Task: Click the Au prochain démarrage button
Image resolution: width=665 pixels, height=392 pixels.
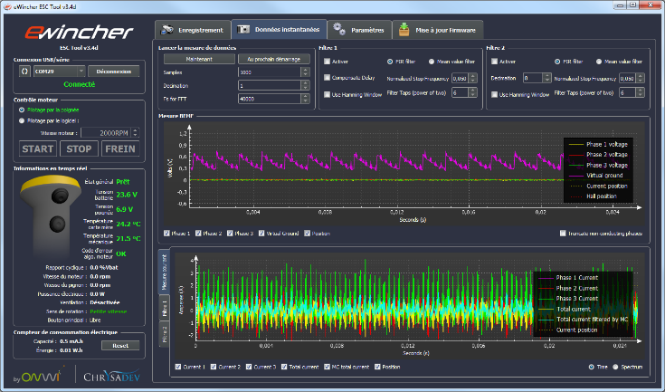Action: (274, 59)
